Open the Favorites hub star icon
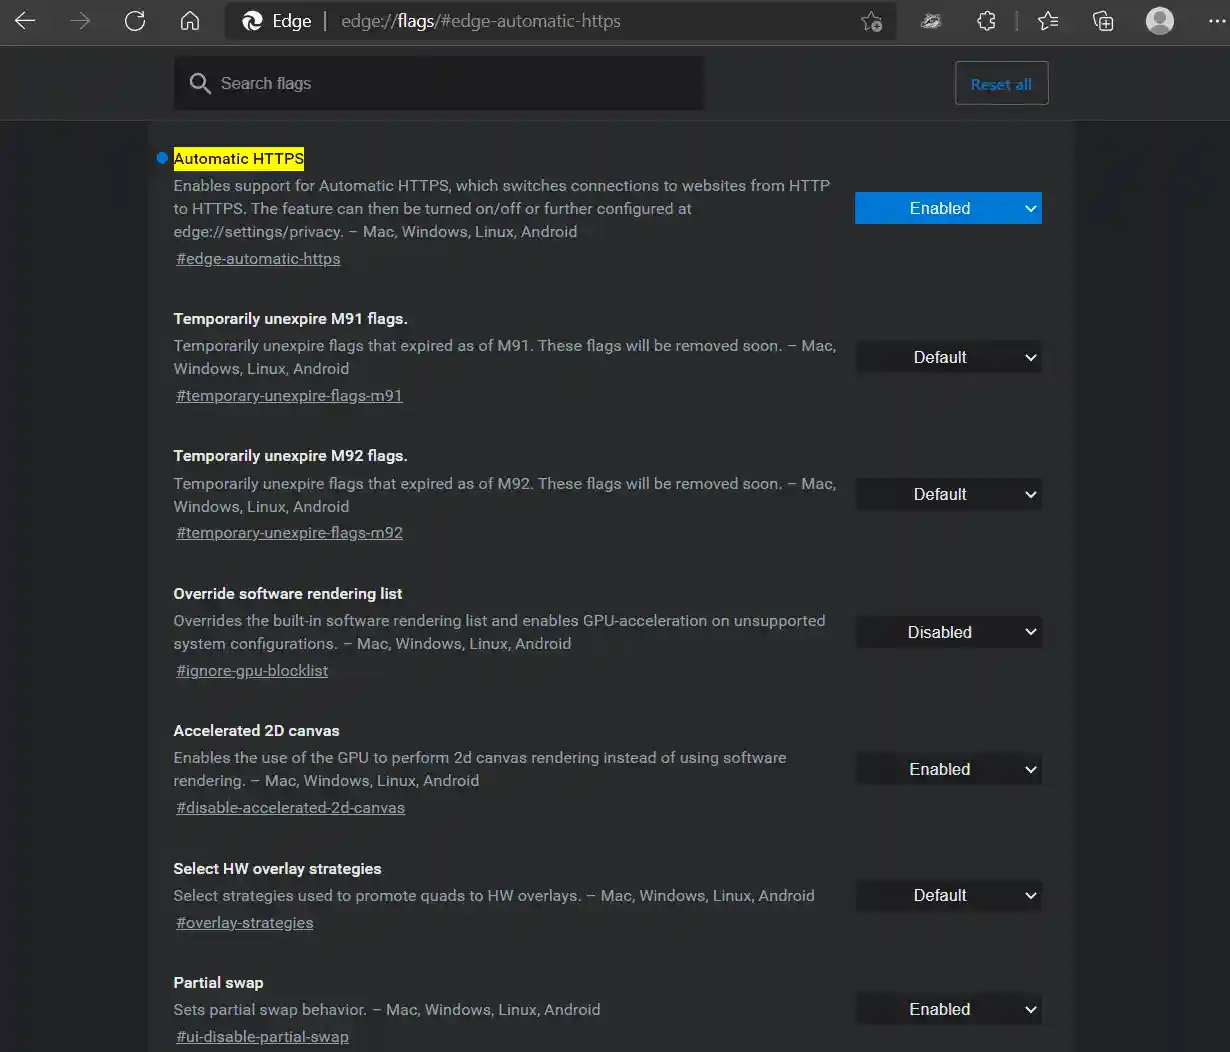The width and height of the screenshot is (1230, 1052). (1048, 20)
